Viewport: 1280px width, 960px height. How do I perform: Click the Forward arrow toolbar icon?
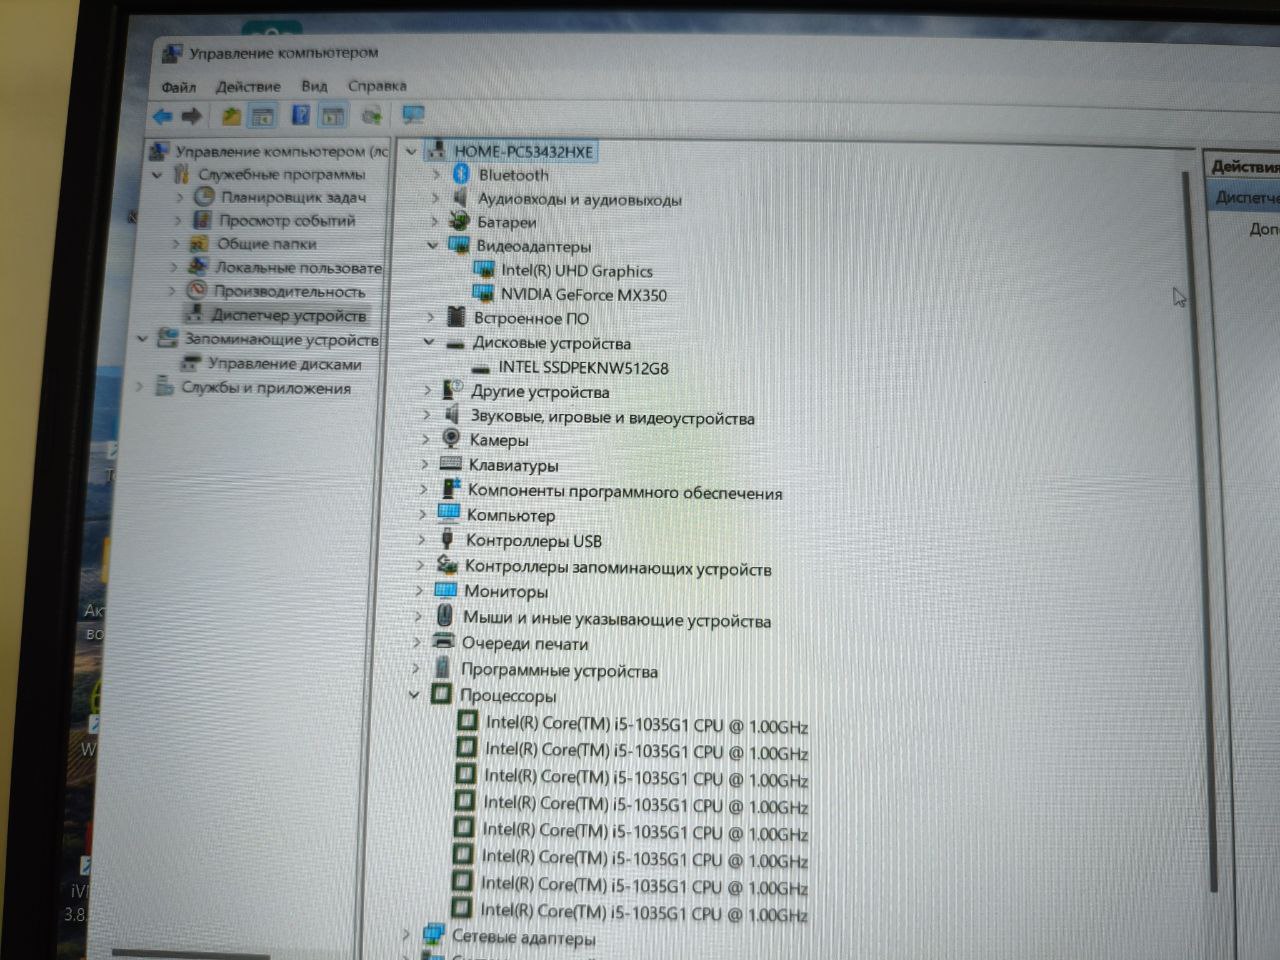coord(192,116)
